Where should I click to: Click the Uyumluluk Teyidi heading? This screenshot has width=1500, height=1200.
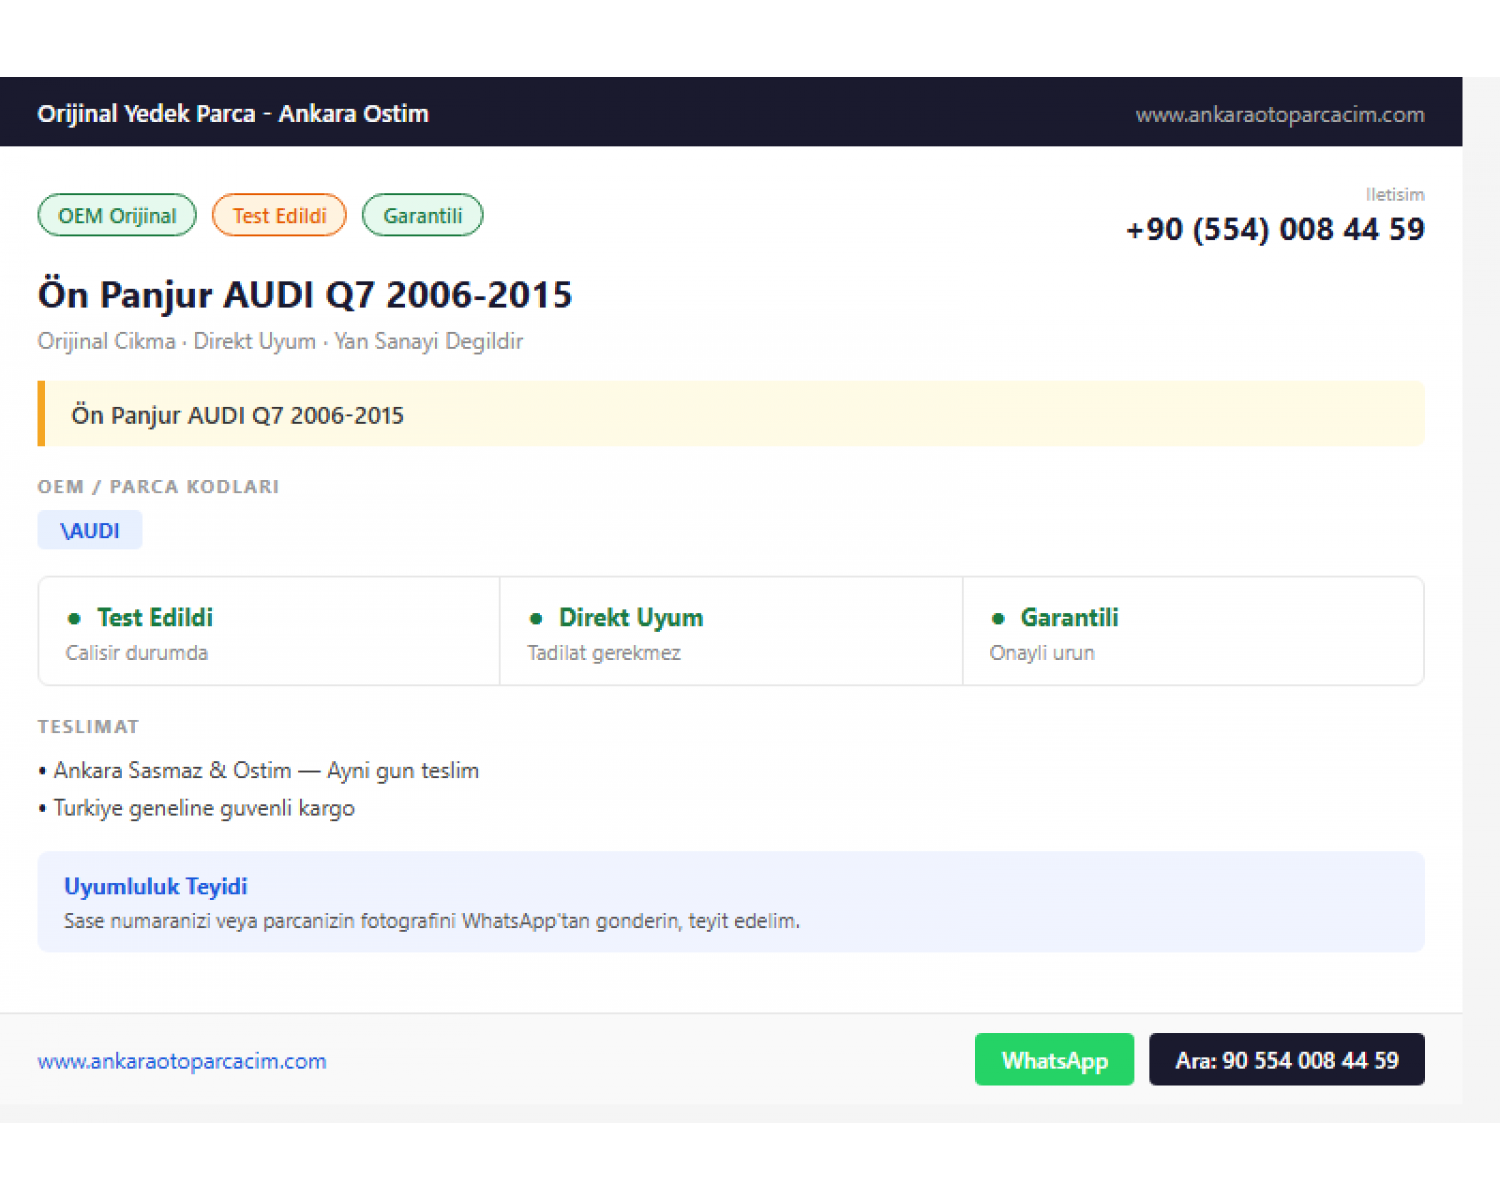[x=156, y=886]
